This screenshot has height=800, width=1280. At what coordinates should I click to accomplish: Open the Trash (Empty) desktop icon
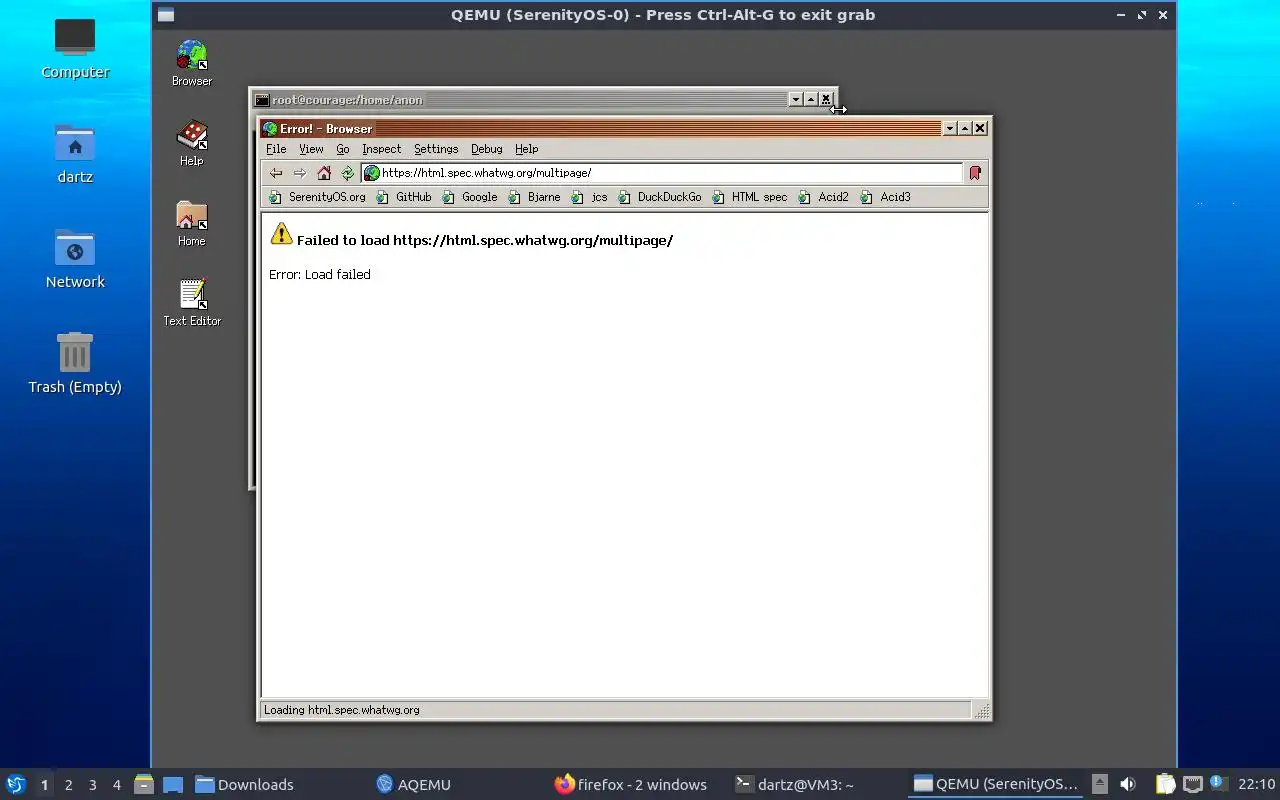coord(75,363)
